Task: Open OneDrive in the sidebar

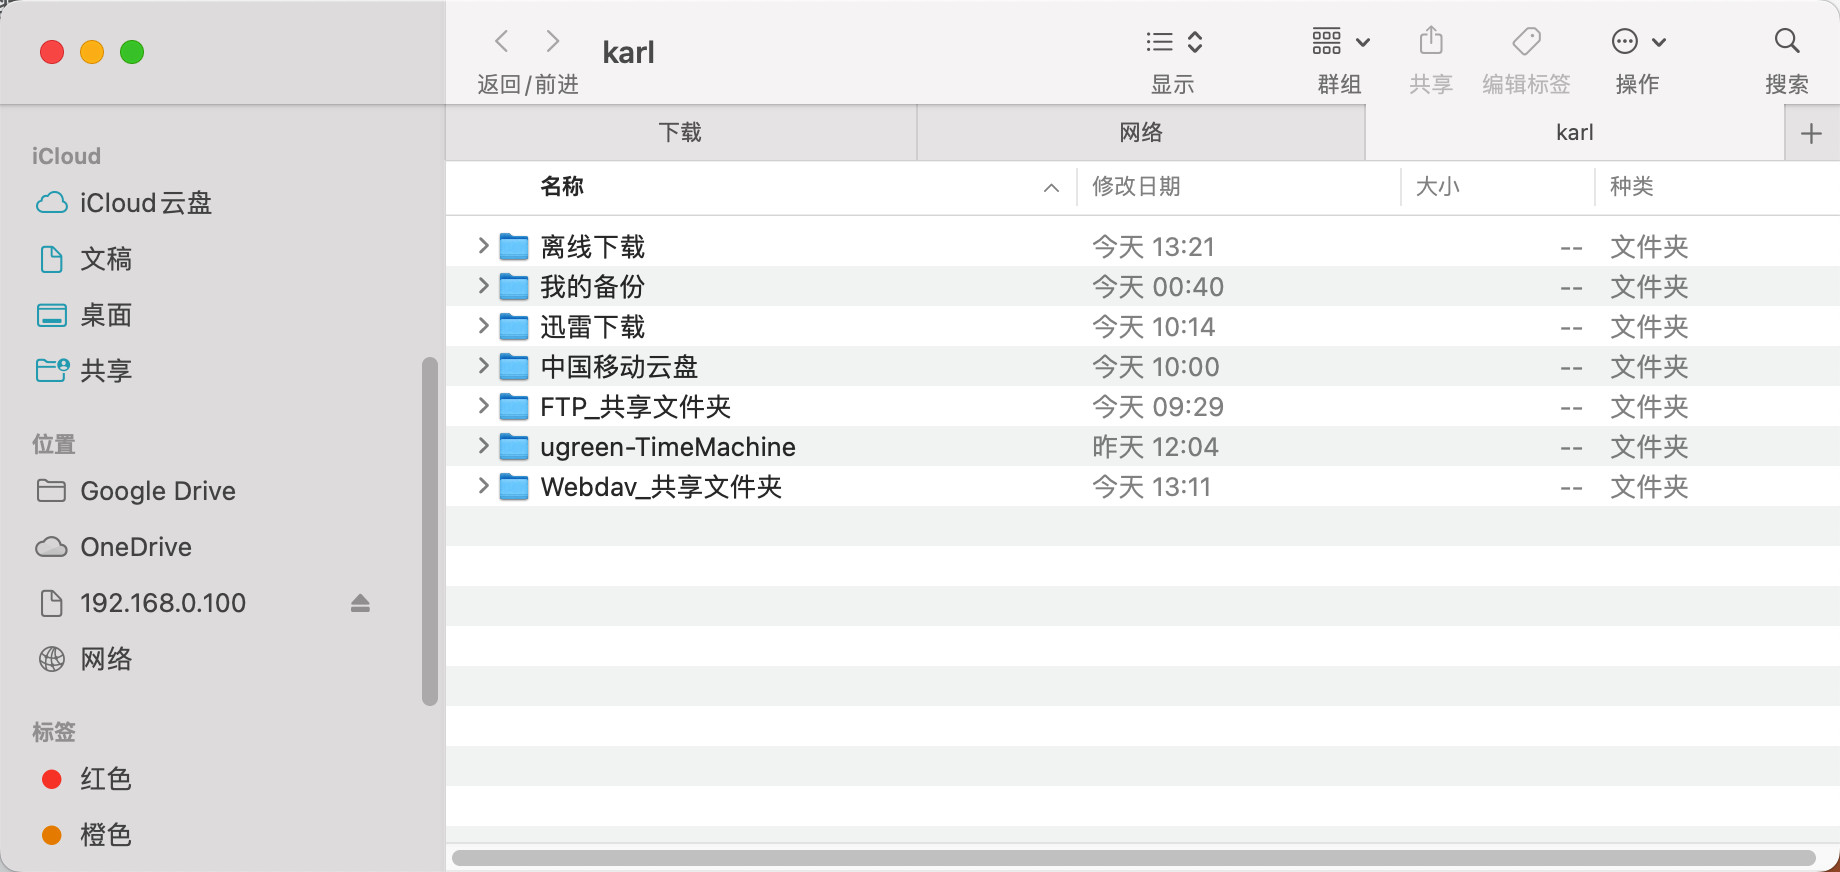Action: 136,547
